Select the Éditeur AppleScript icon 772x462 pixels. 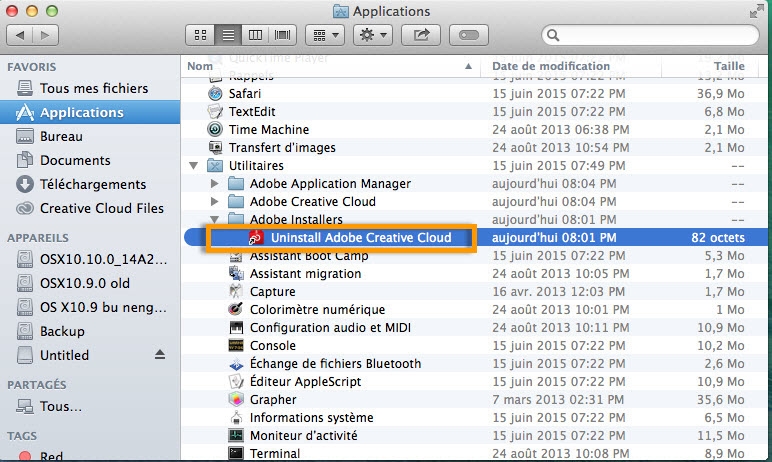pos(236,381)
